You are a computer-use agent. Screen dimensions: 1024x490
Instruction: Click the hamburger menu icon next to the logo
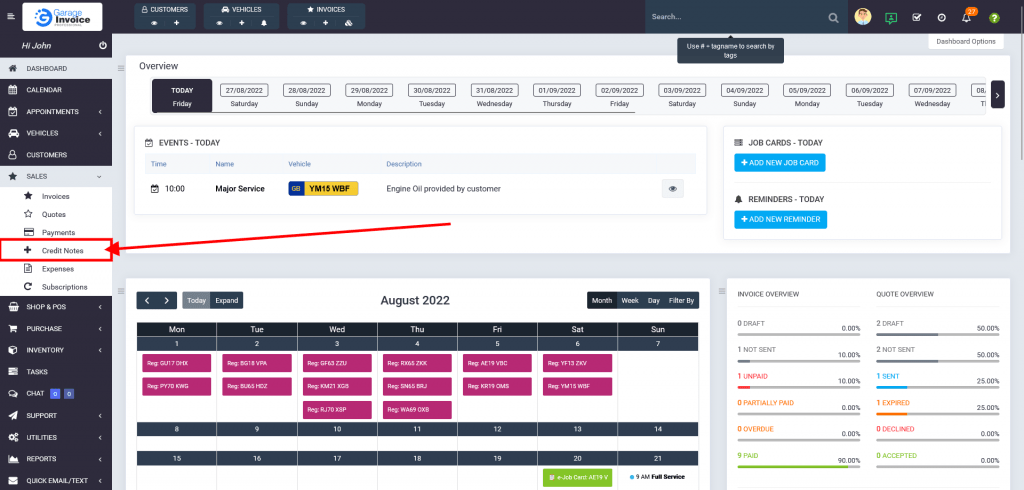[11, 17]
